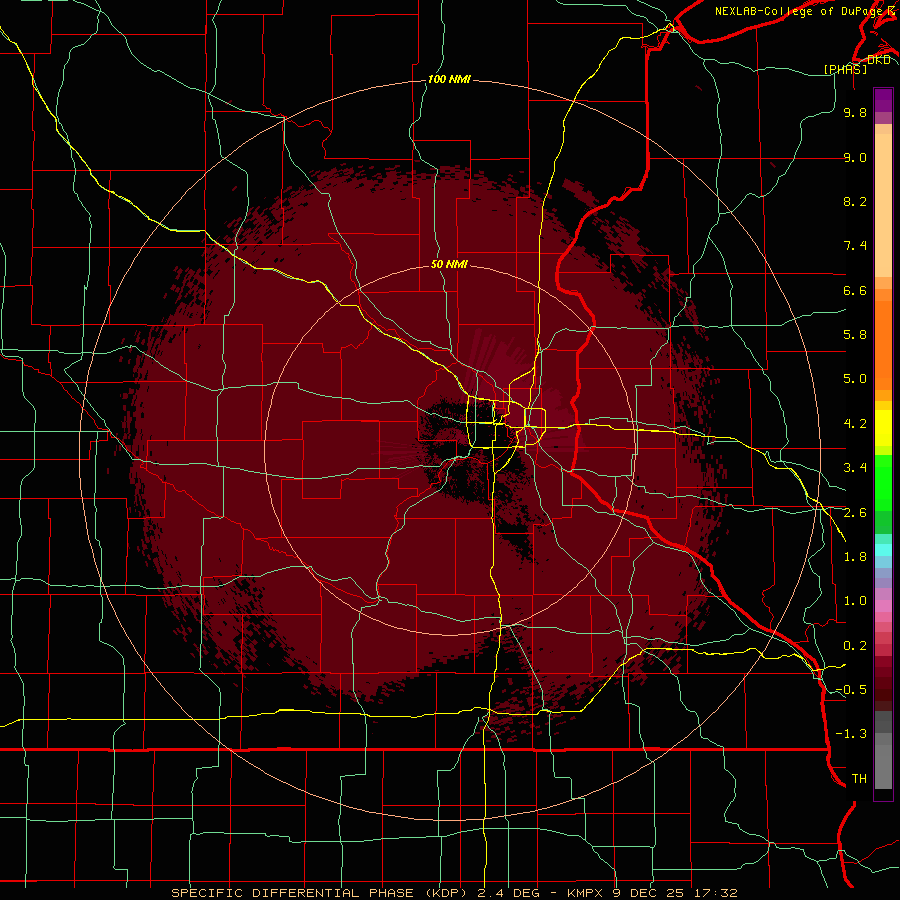The image size is (900, 900).
Task: Click the [PHAS] legend header
Action: click(845, 70)
